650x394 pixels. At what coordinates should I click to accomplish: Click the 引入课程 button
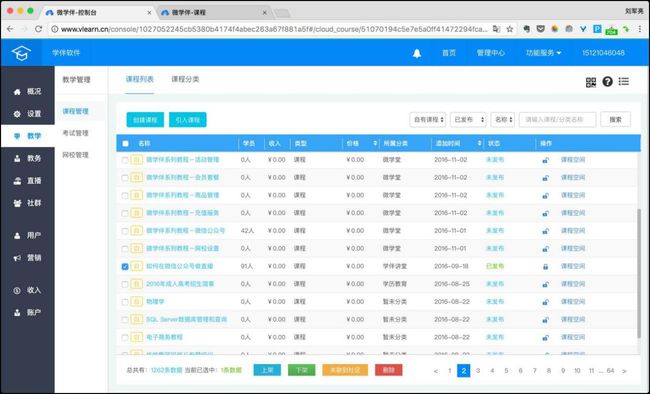click(x=188, y=120)
